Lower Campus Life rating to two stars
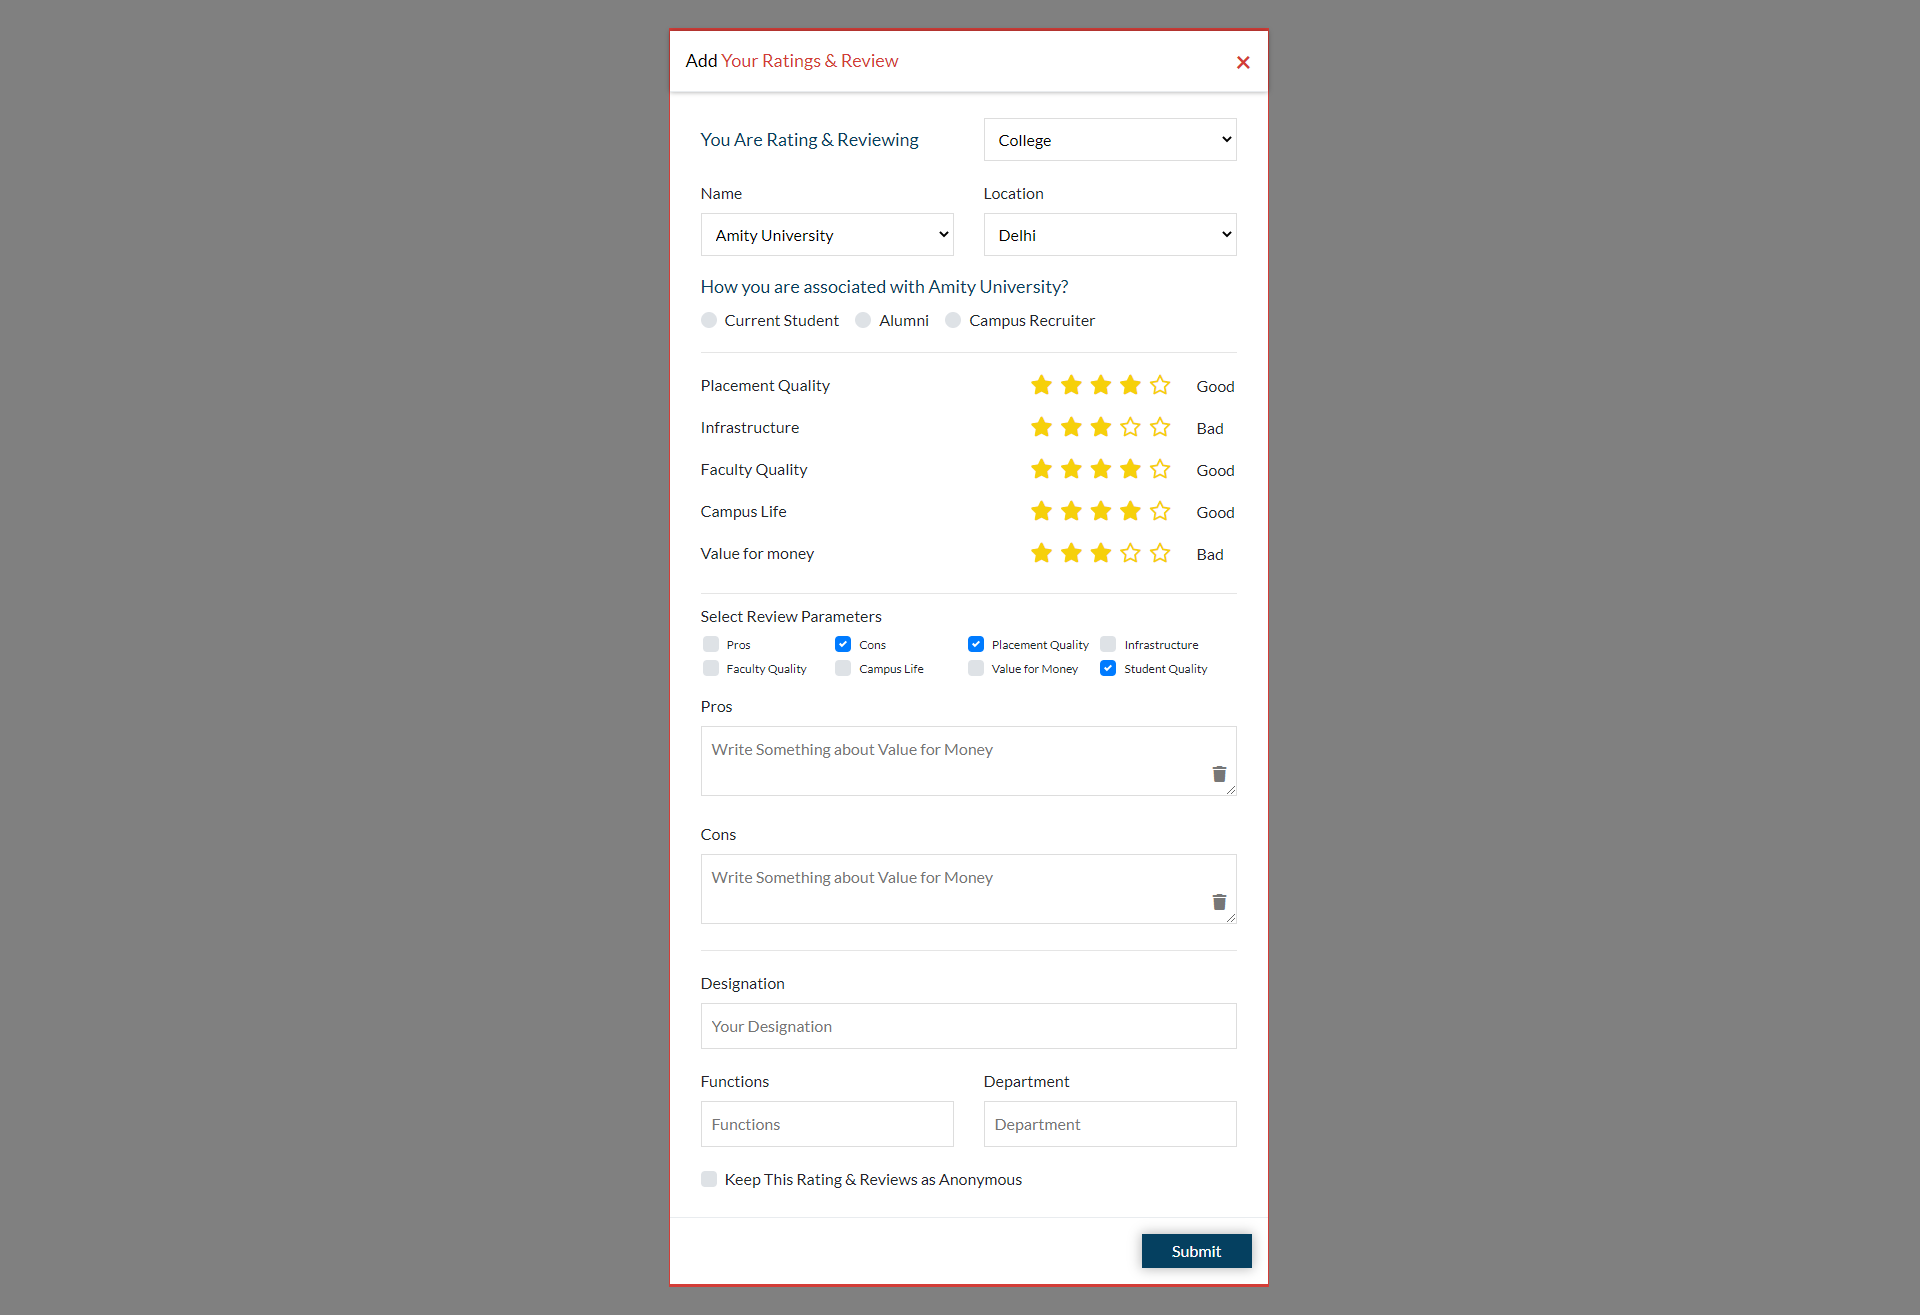 pos(1071,510)
